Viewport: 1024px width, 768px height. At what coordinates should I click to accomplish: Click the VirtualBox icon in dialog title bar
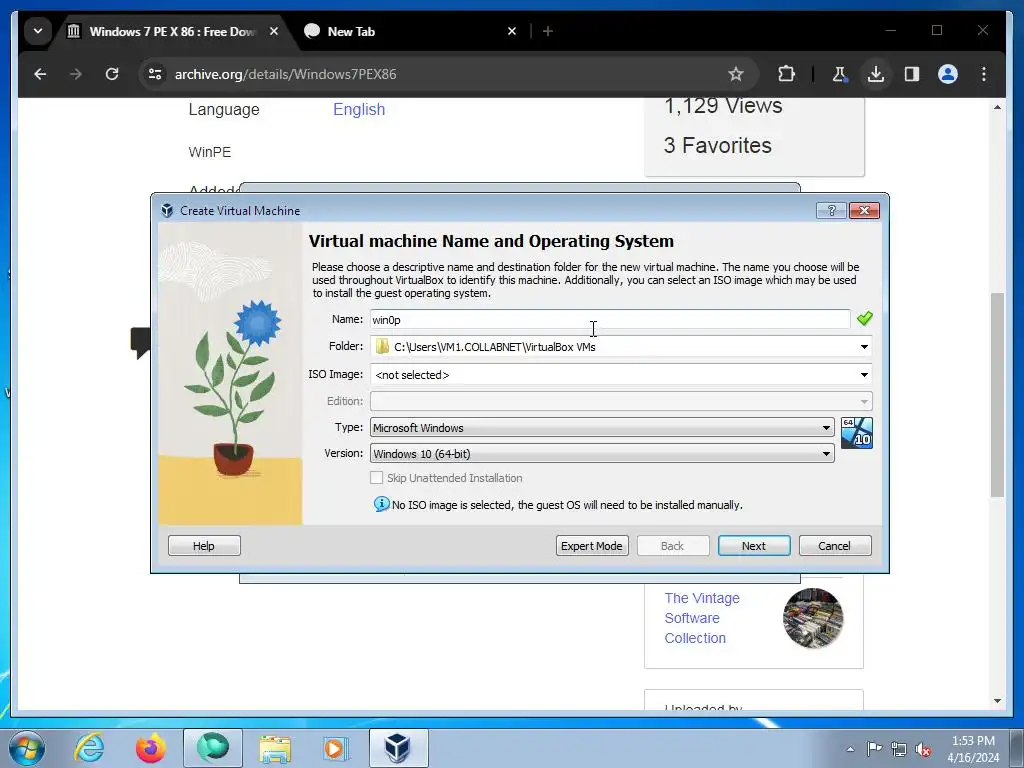pyautogui.click(x=167, y=210)
